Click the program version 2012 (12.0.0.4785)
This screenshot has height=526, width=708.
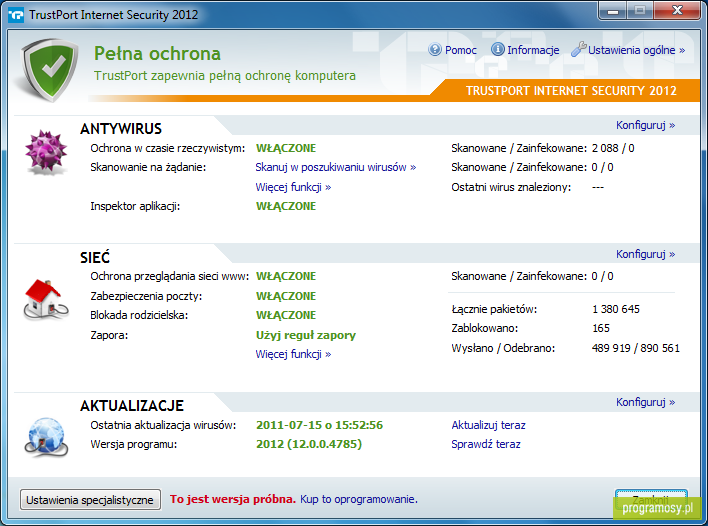tap(309, 444)
